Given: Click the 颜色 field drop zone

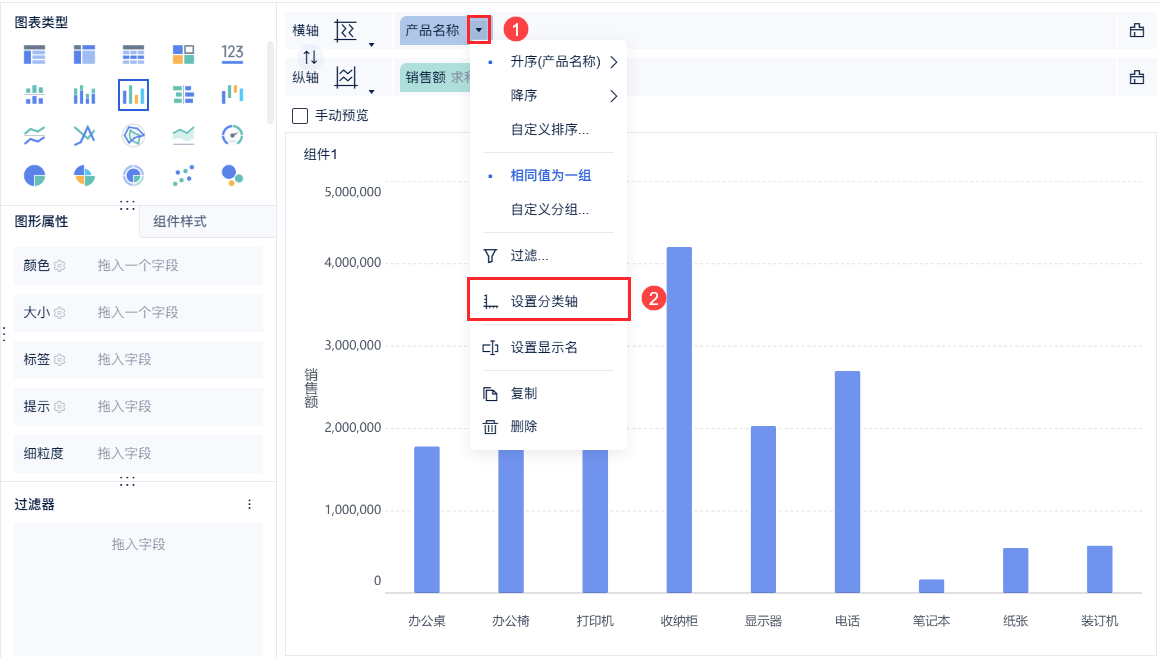Looking at the screenshot, I should 138,266.
